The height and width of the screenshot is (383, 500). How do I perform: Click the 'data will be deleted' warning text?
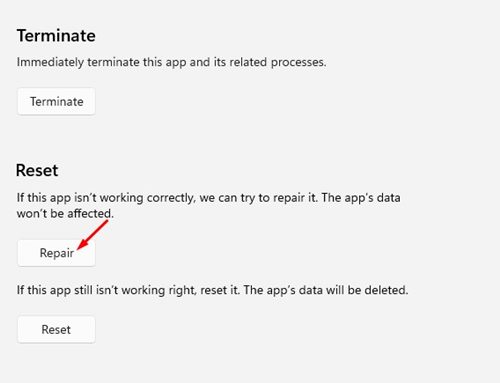(x=353, y=290)
